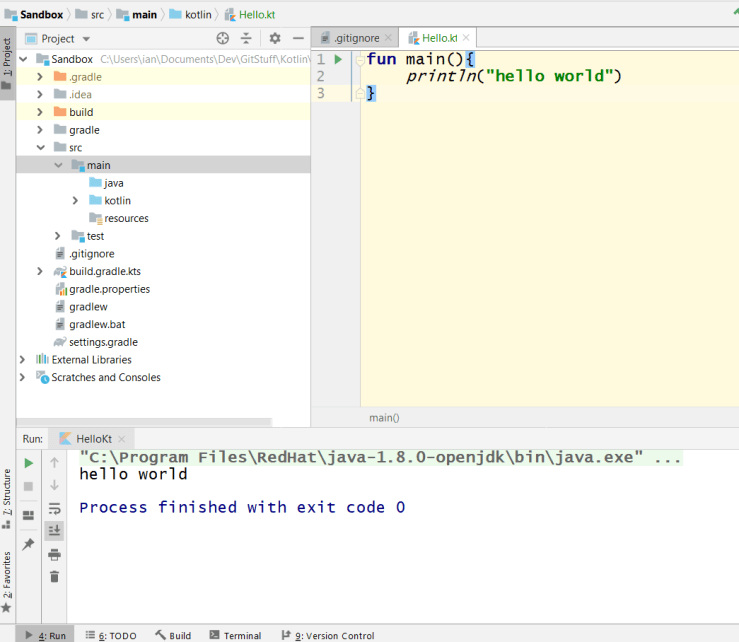739x642 pixels.
Task: Expand External Libraries
Action: coord(22,360)
